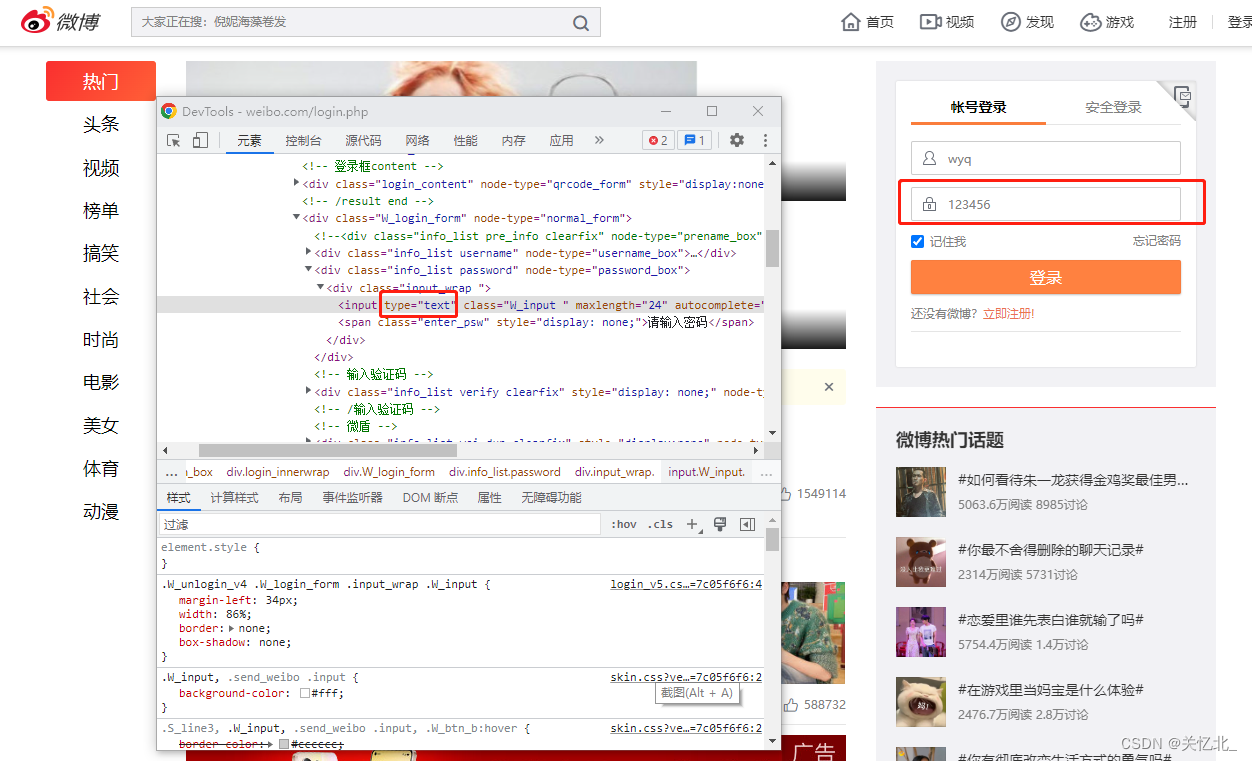Click the orange 登录 button
Screen dimensions: 1252x761
click(x=1045, y=277)
